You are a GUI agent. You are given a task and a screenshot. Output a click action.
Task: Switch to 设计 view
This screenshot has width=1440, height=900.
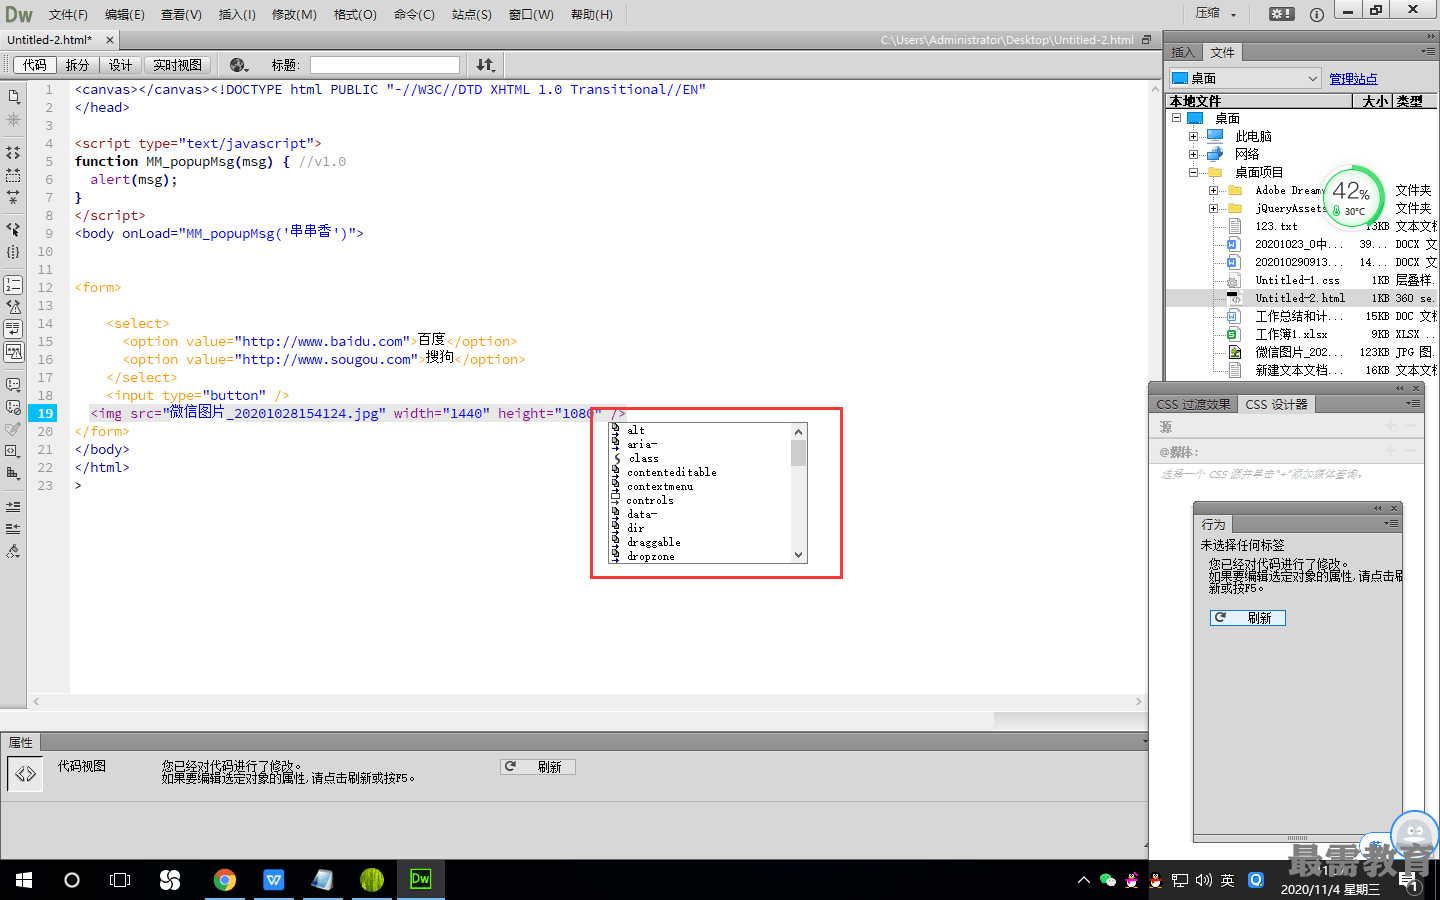tap(121, 65)
